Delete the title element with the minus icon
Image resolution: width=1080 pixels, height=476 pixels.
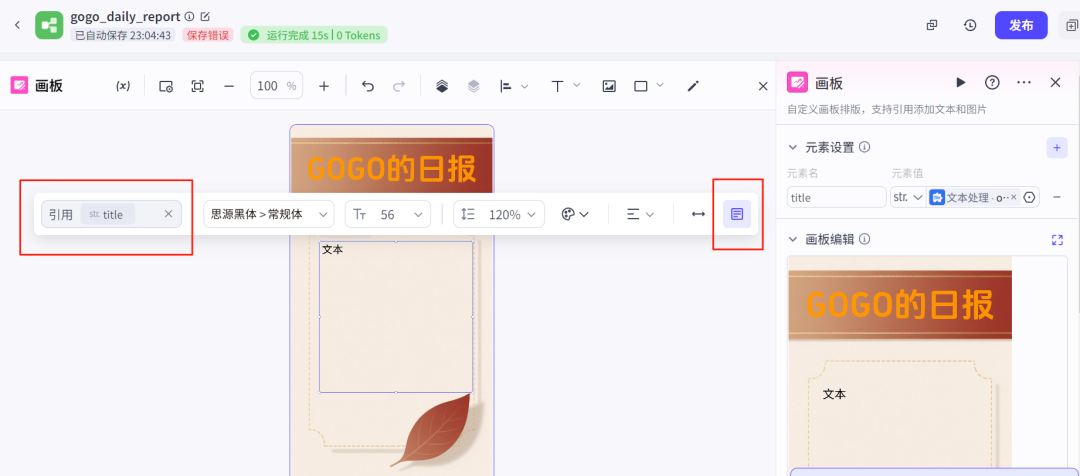1057,197
